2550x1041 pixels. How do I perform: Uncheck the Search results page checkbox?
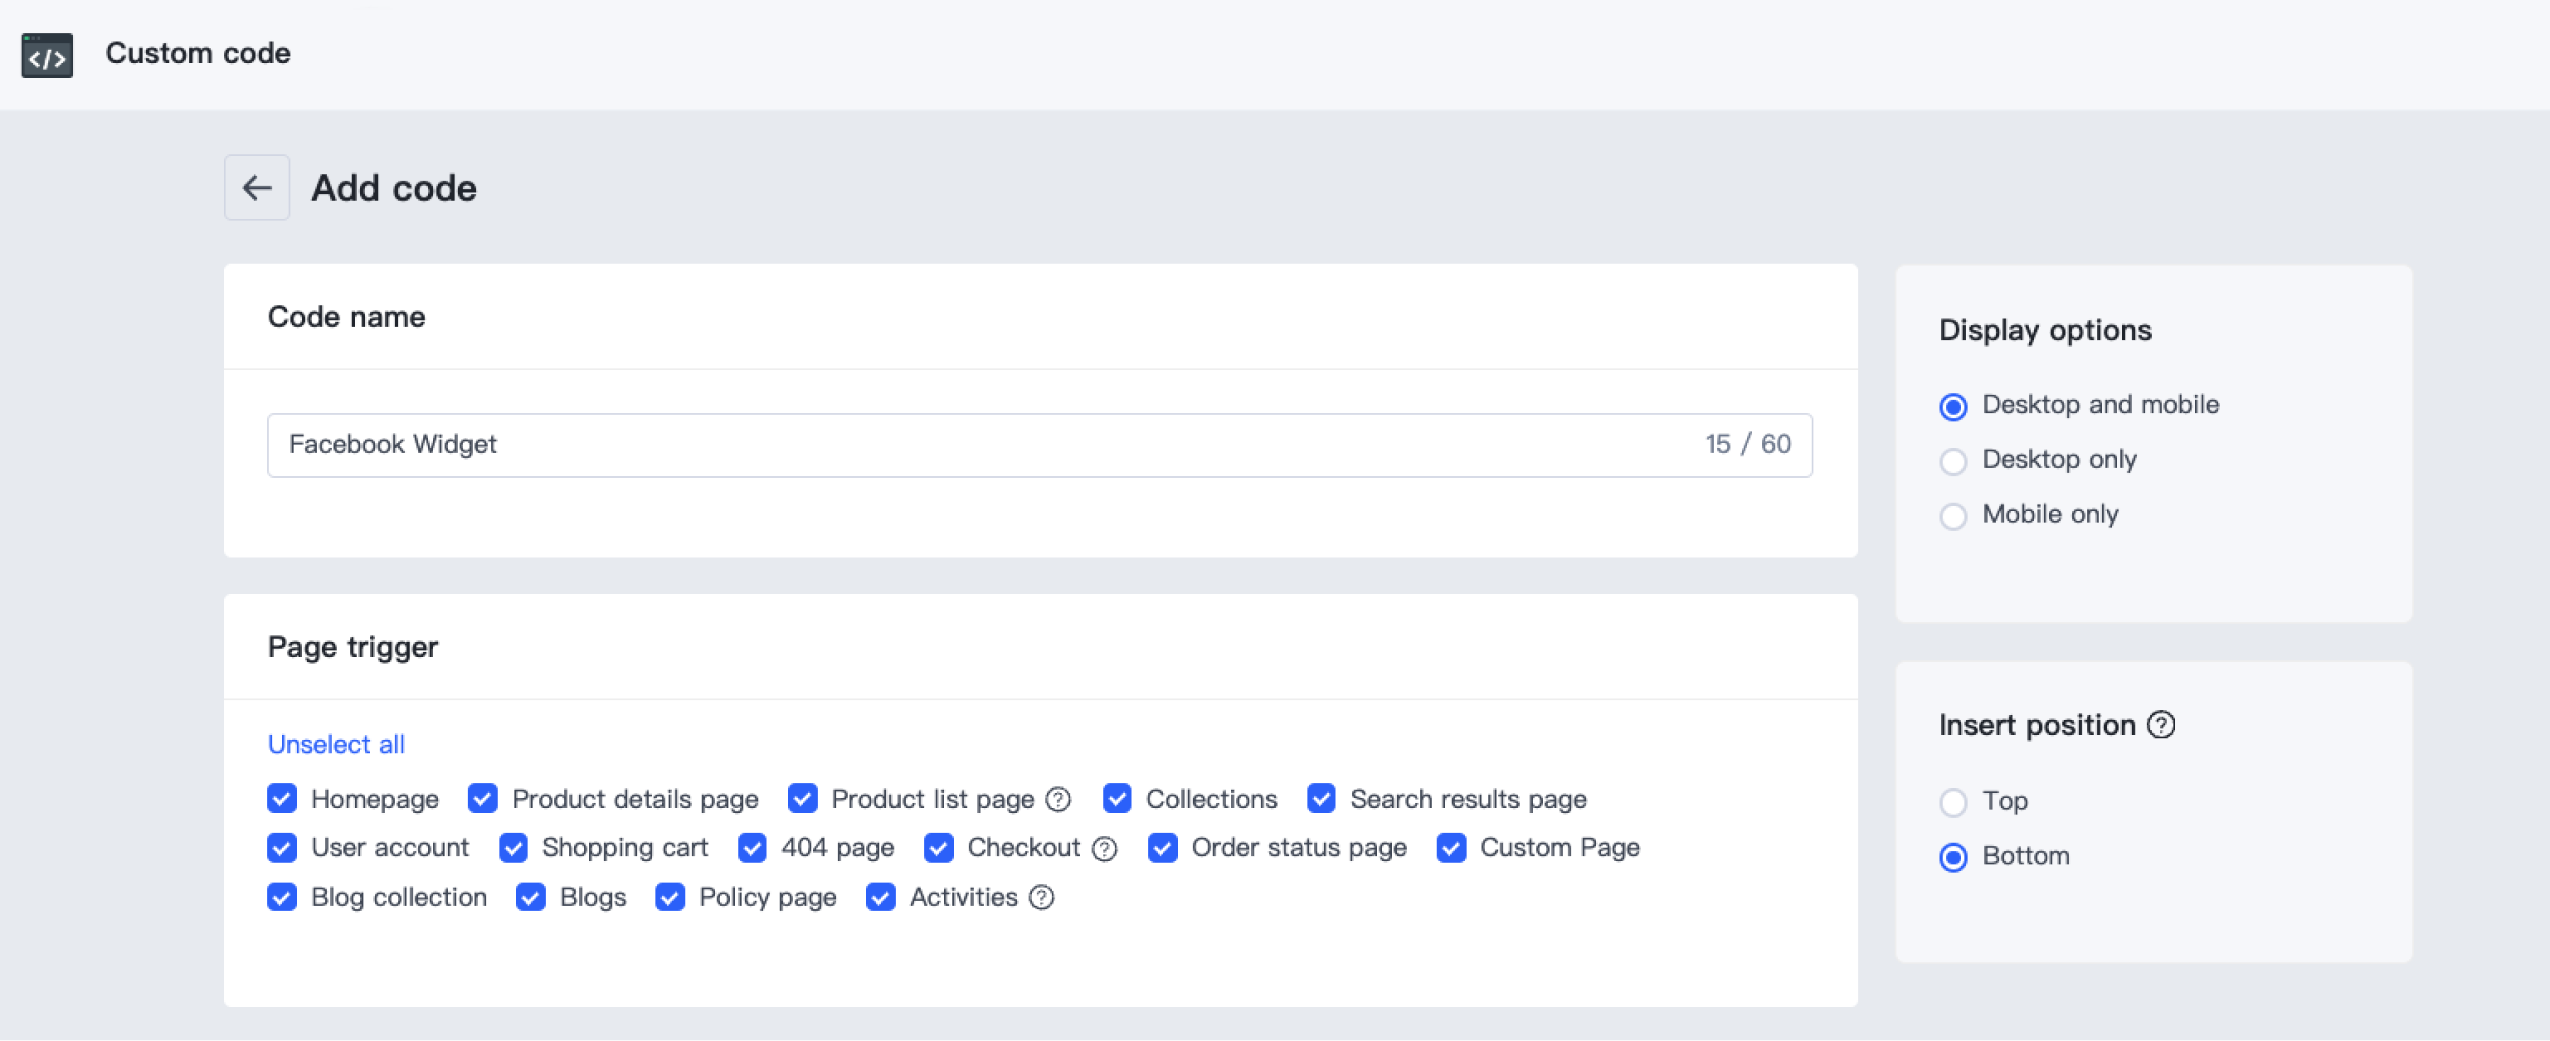(x=1321, y=799)
